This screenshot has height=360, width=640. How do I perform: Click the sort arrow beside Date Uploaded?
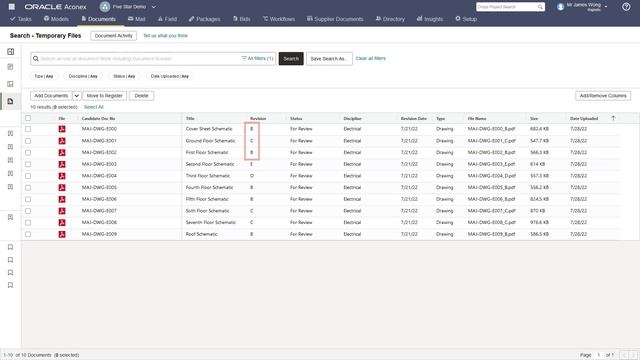pos(613,118)
